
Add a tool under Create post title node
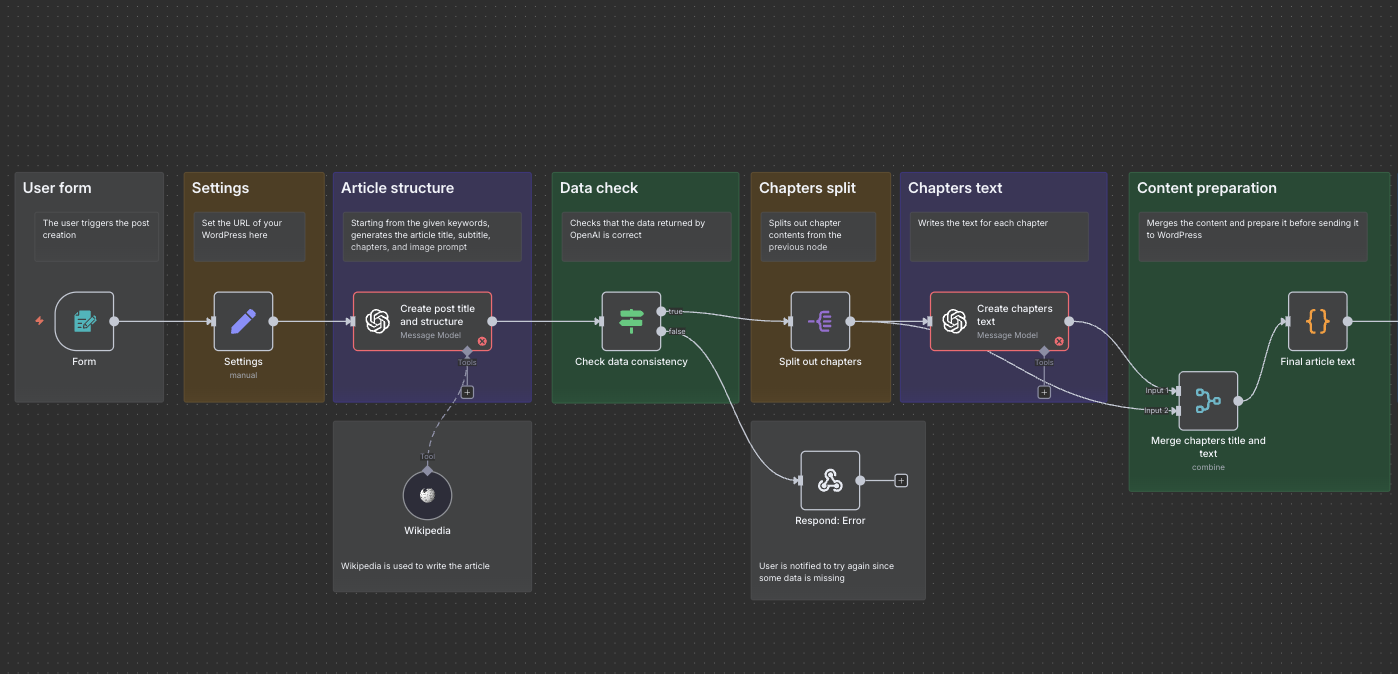pyautogui.click(x=467, y=392)
